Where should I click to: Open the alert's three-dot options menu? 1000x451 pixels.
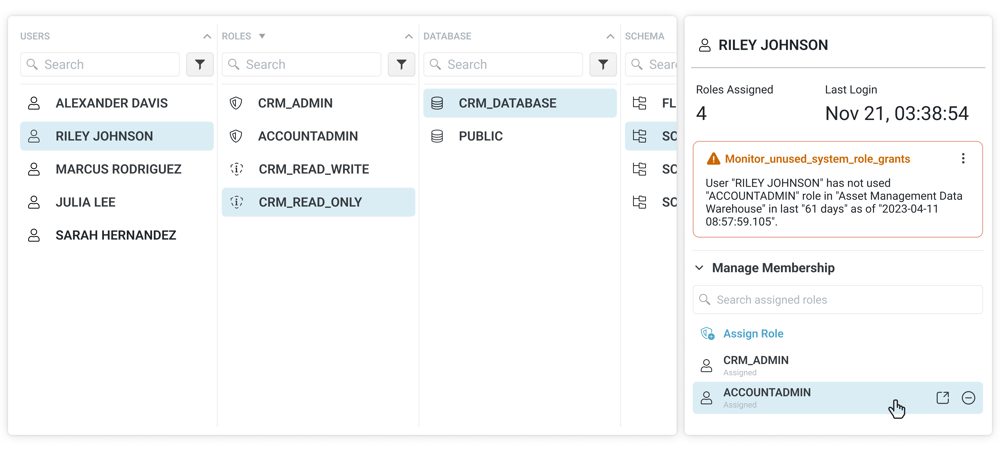coord(963,159)
